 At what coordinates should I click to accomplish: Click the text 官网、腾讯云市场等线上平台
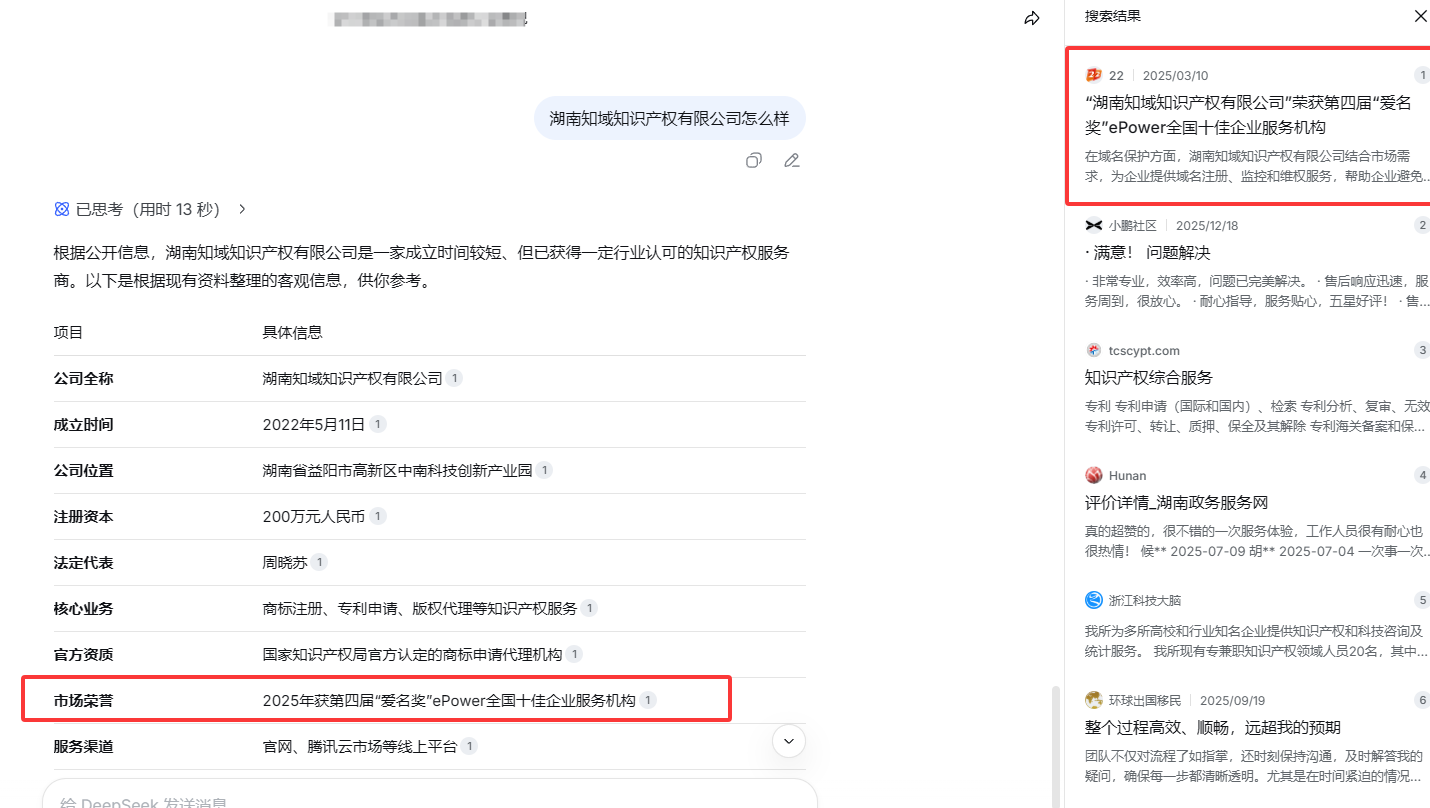360,746
